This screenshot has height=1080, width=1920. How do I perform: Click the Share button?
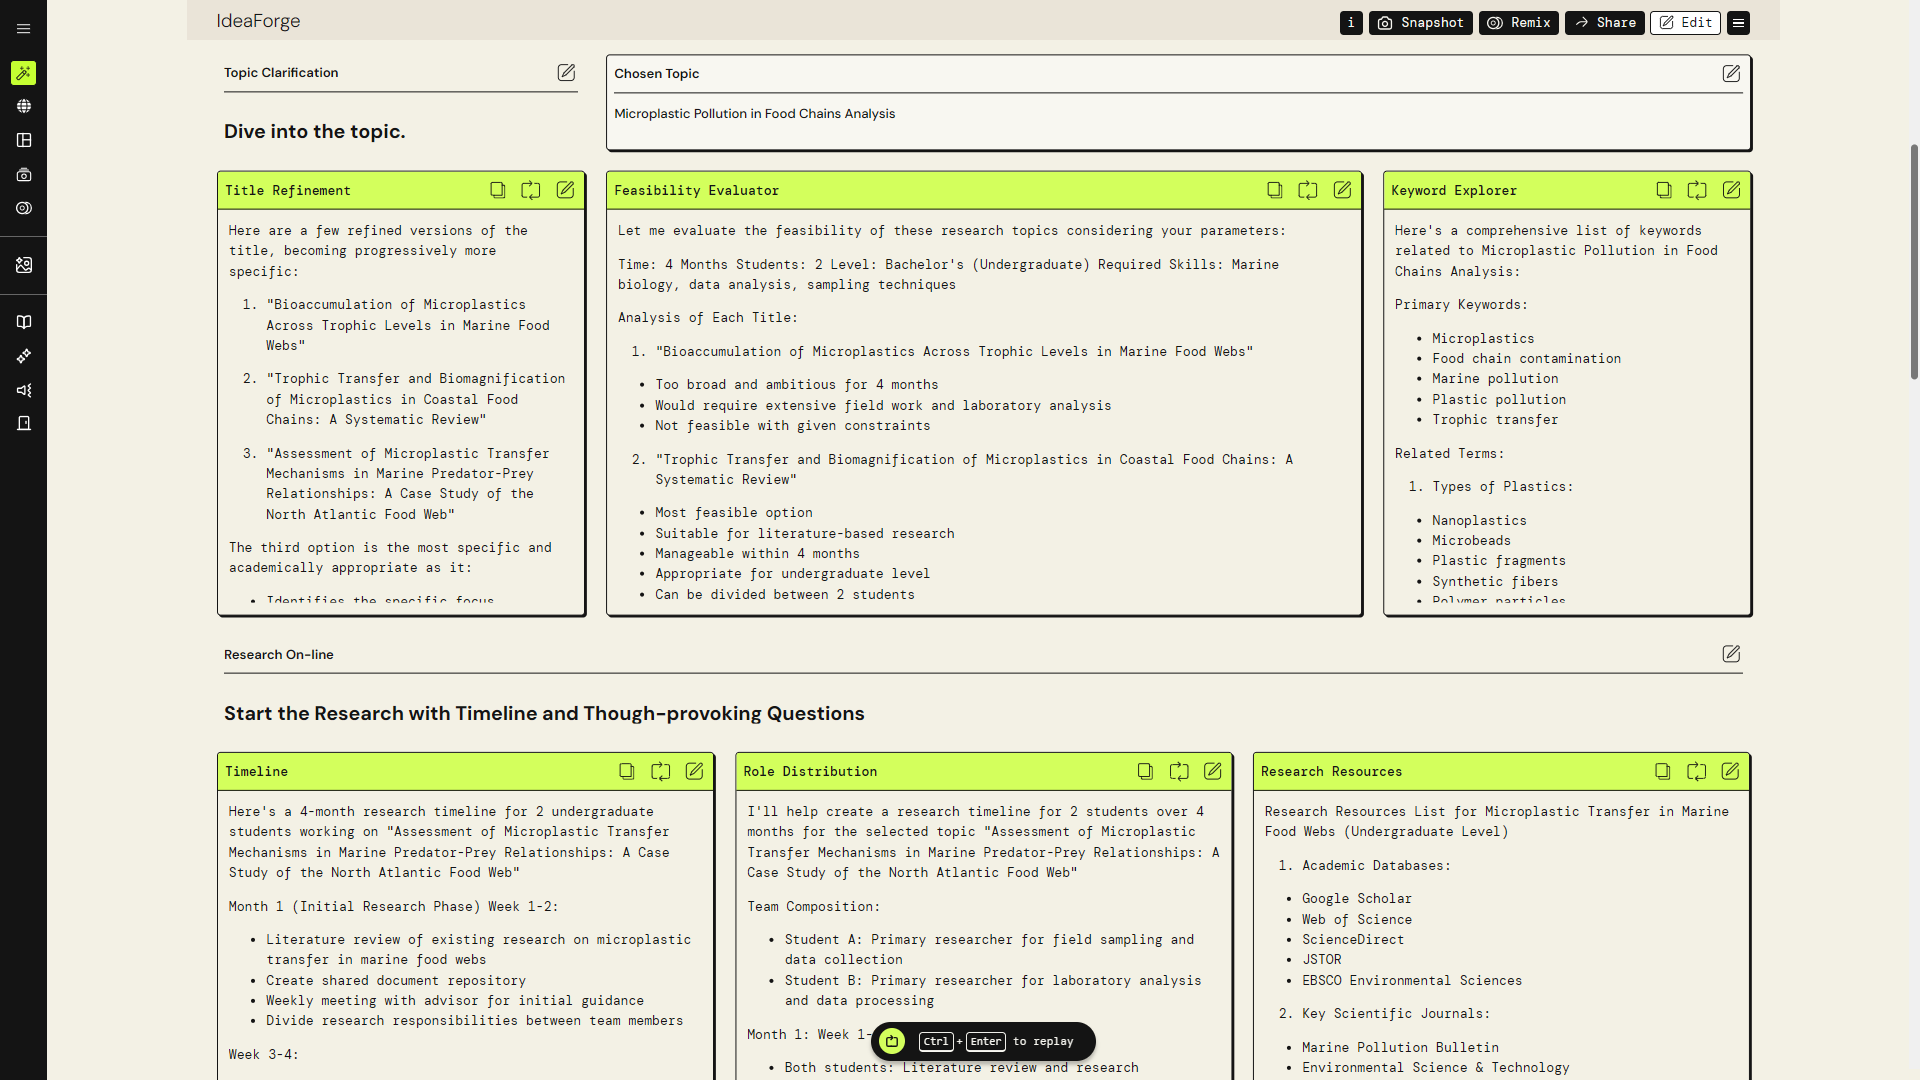pyautogui.click(x=1604, y=22)
